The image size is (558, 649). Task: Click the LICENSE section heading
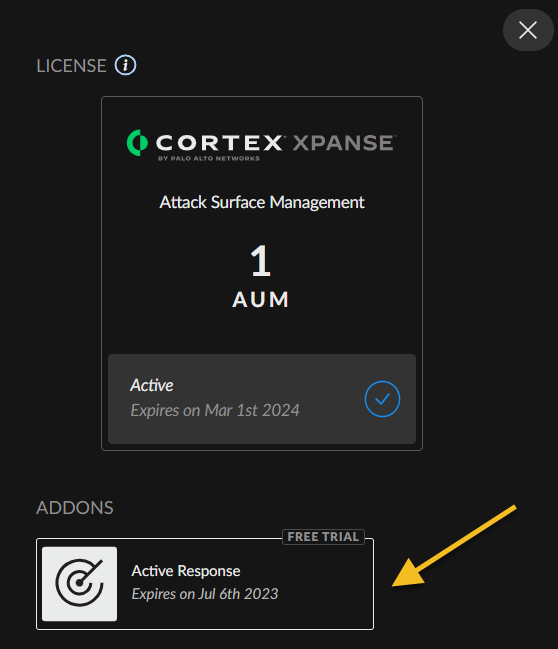click(x=71, y=66)
